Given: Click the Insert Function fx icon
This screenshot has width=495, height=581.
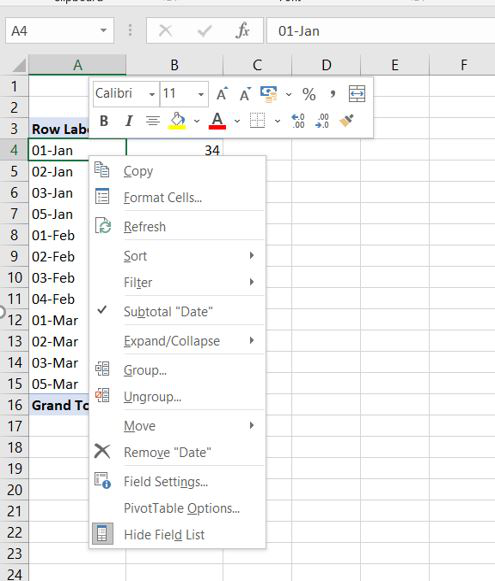Looking at the screenshot, I should click(243, 31).
